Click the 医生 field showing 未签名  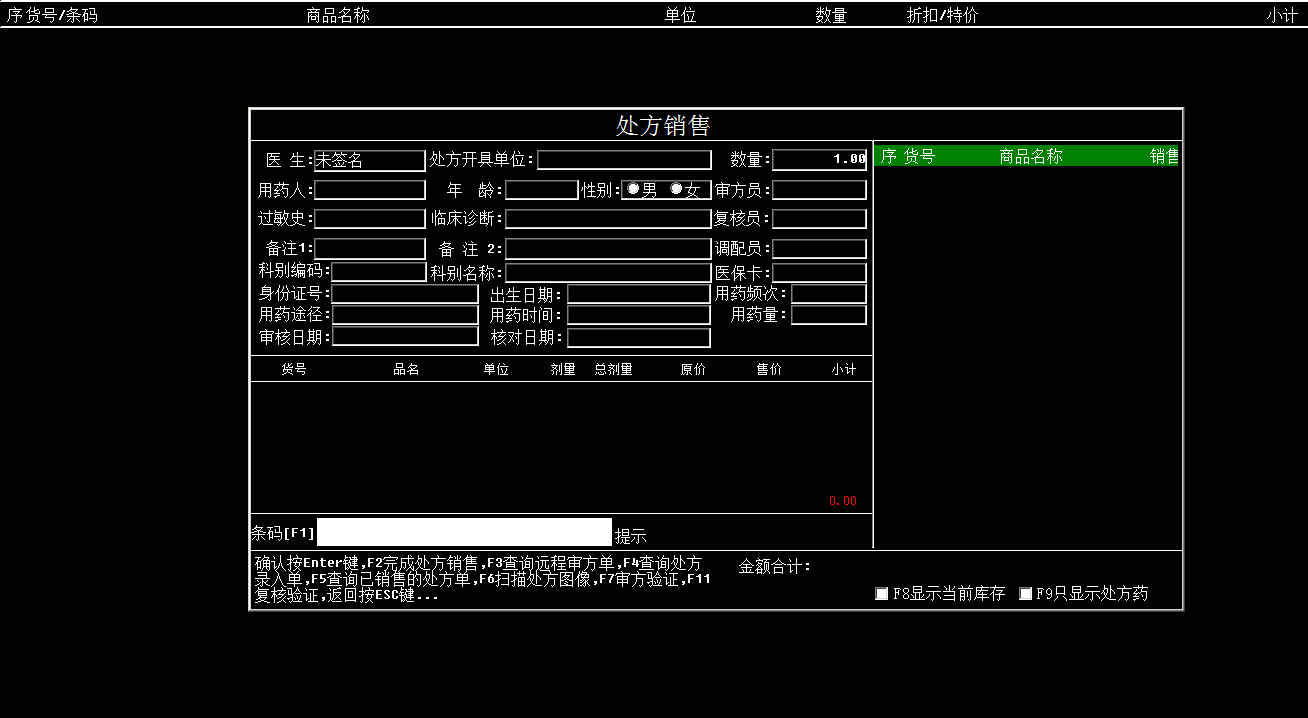(x=369, y=160)
